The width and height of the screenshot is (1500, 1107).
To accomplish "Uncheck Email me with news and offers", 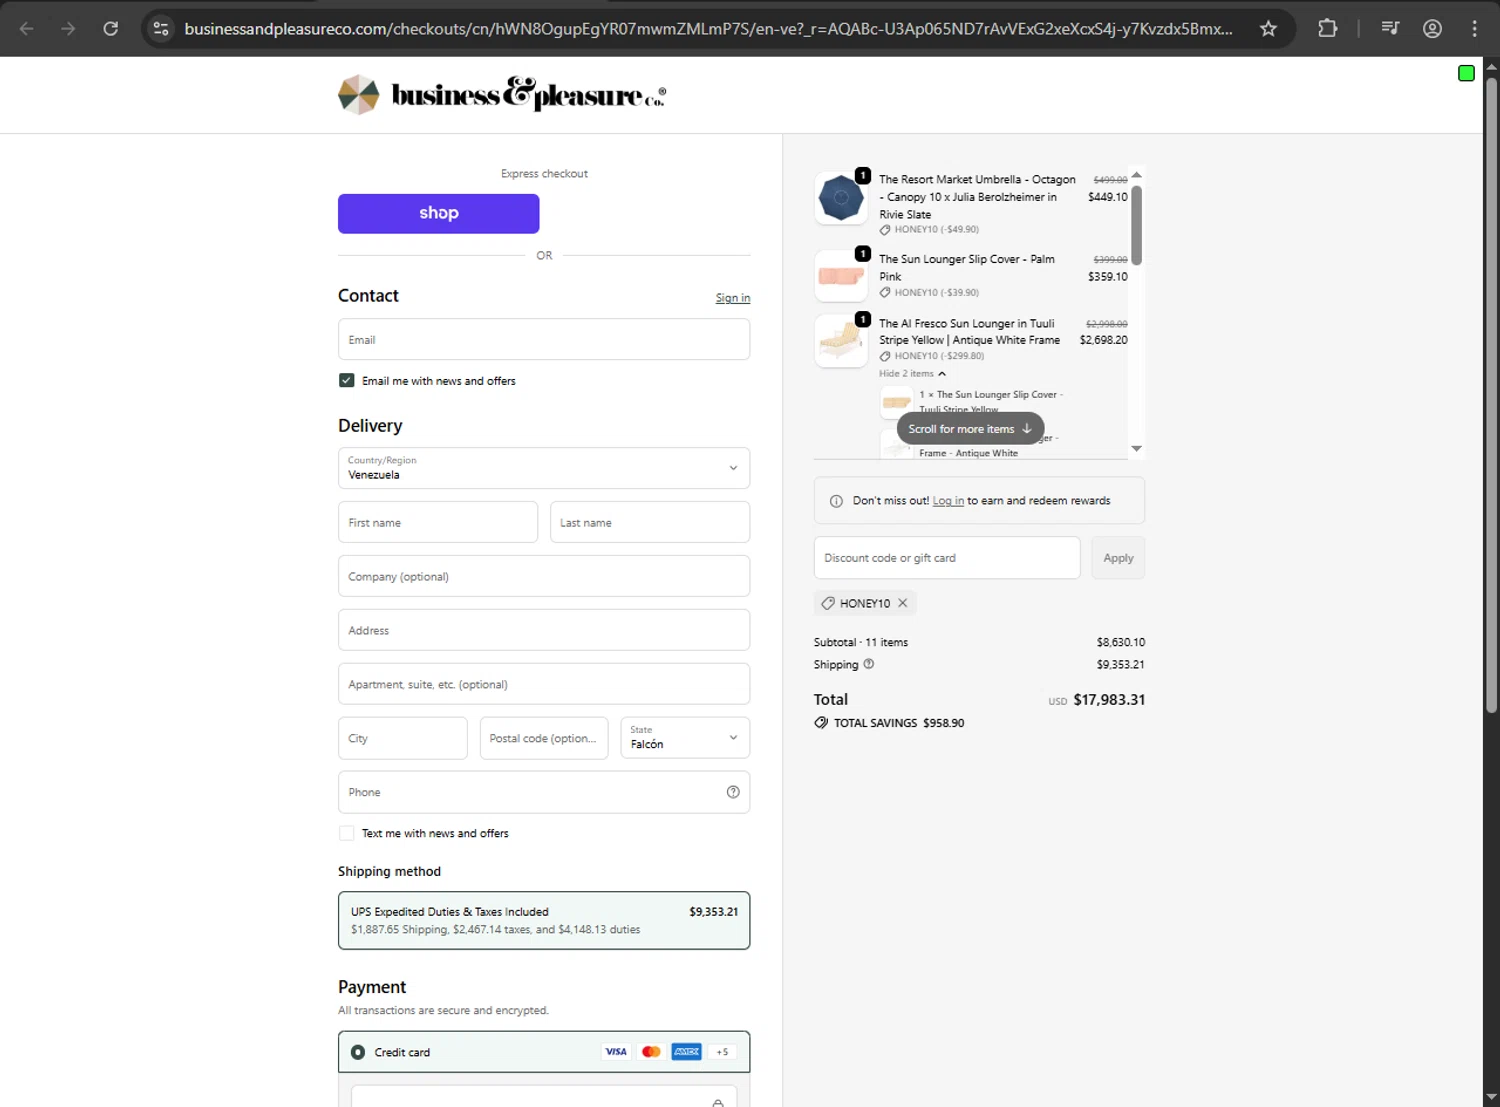I will pos(346,380).
